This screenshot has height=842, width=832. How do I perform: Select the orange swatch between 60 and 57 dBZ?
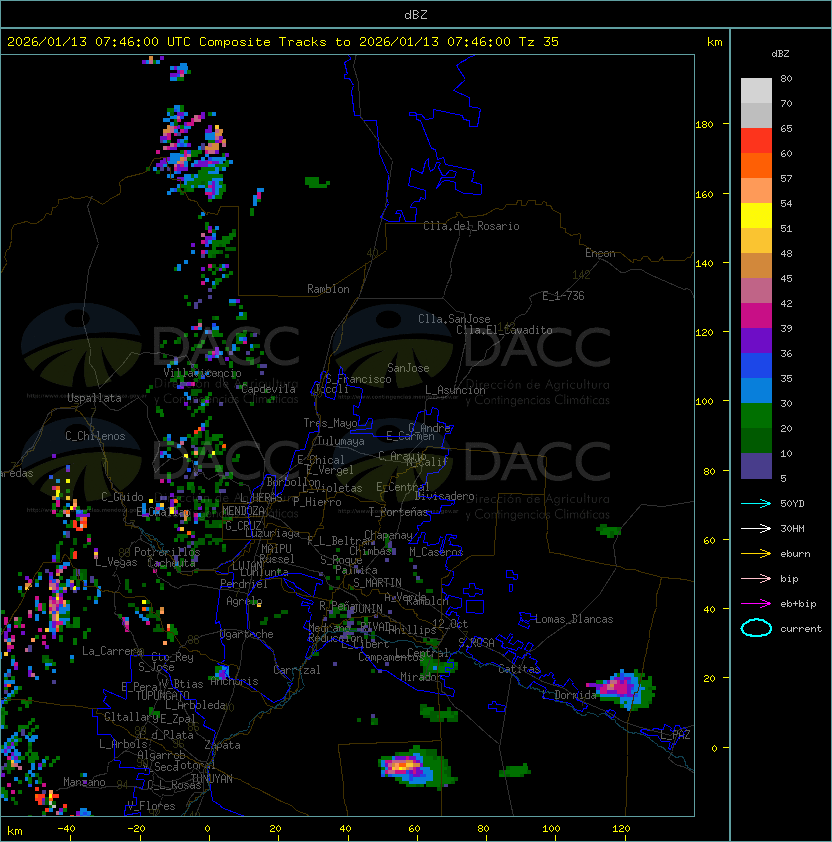(x=756, y=165)
